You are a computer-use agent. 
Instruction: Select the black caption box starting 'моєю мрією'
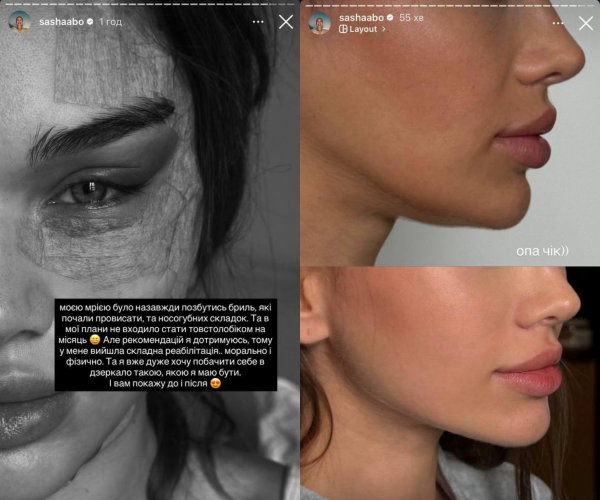pyautogui.click(x=166, y=345)
